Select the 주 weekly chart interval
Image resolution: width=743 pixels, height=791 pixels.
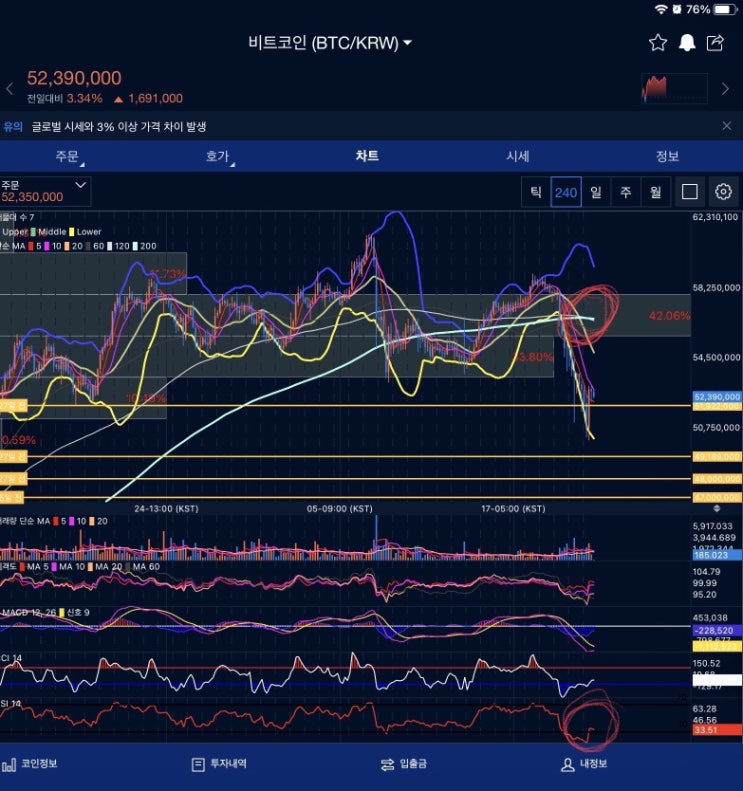[x=625, y=192]
